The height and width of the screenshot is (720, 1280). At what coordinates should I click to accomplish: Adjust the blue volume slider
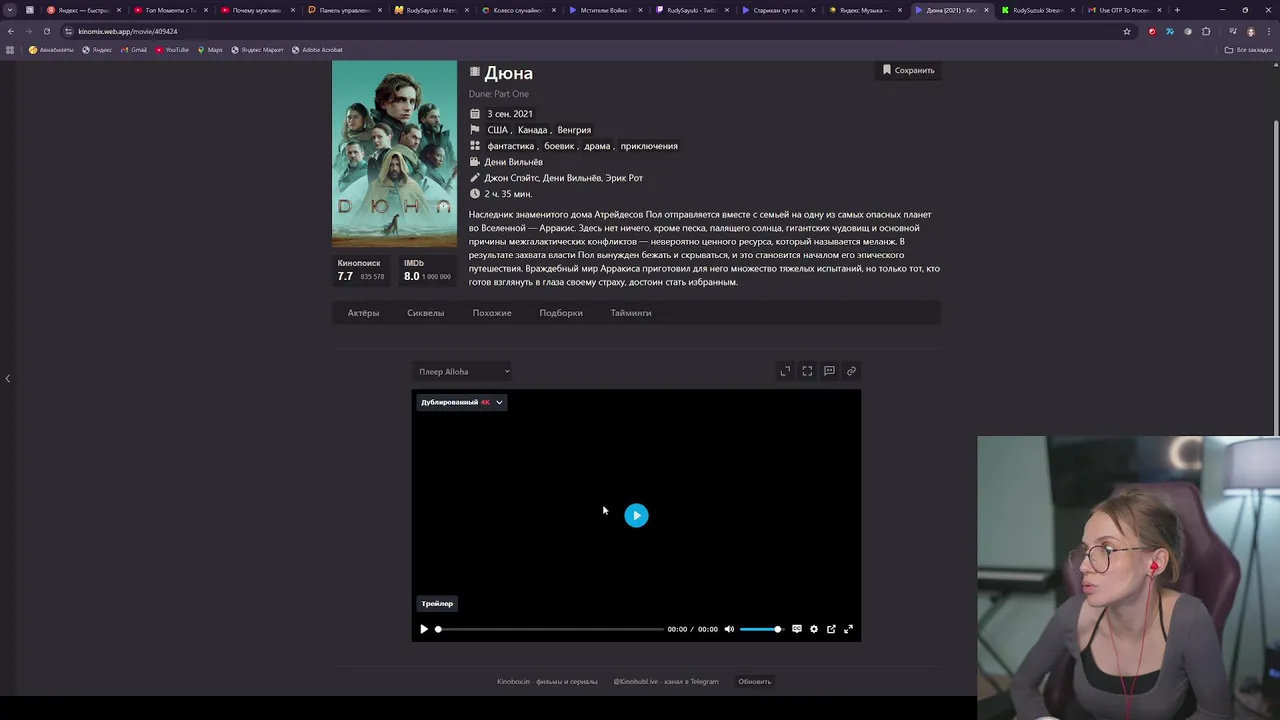click(760, 629)
